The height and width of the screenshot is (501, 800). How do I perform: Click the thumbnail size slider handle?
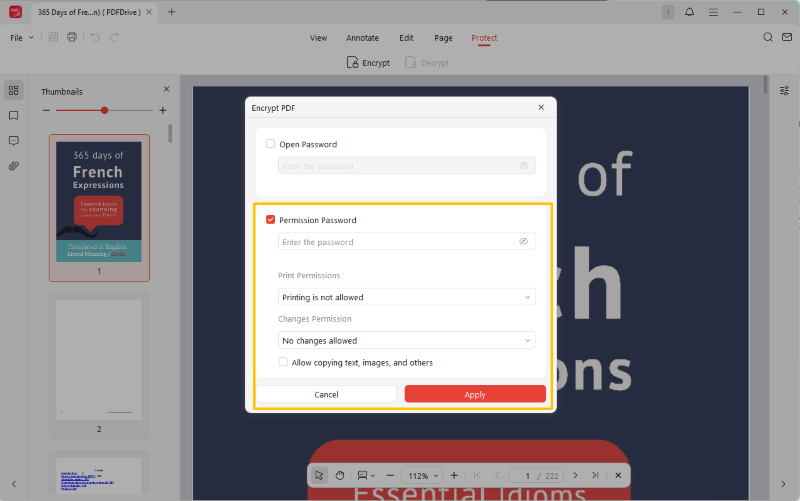click(104, 110)
